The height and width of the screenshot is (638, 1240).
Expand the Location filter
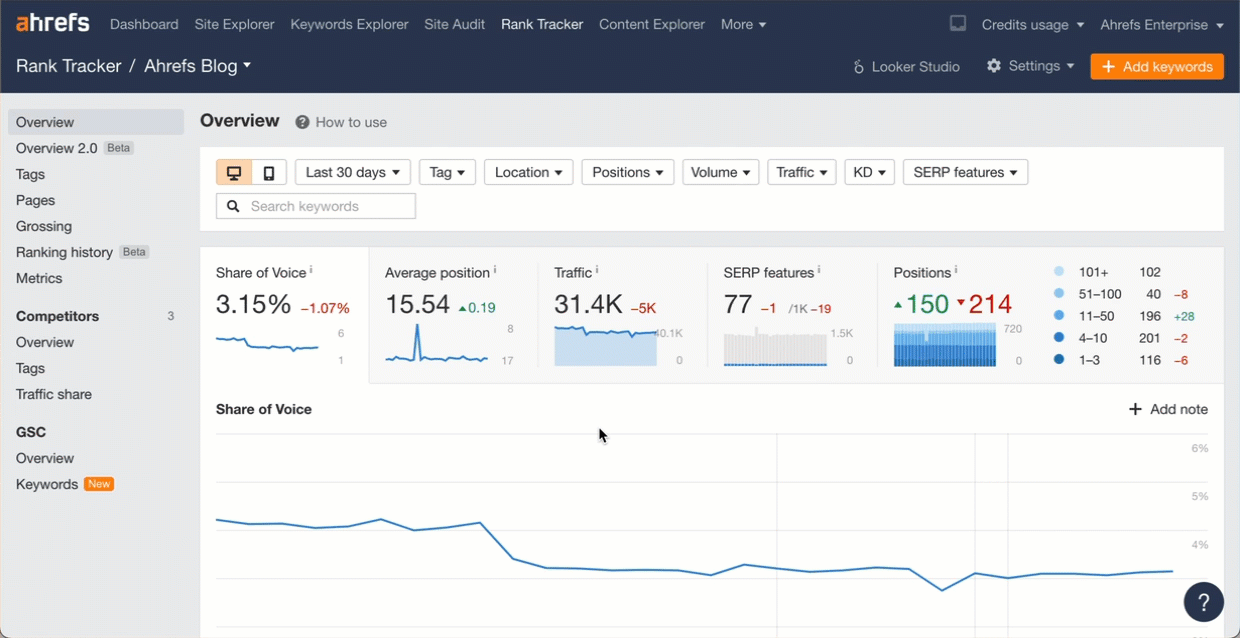tap(528, 171)
